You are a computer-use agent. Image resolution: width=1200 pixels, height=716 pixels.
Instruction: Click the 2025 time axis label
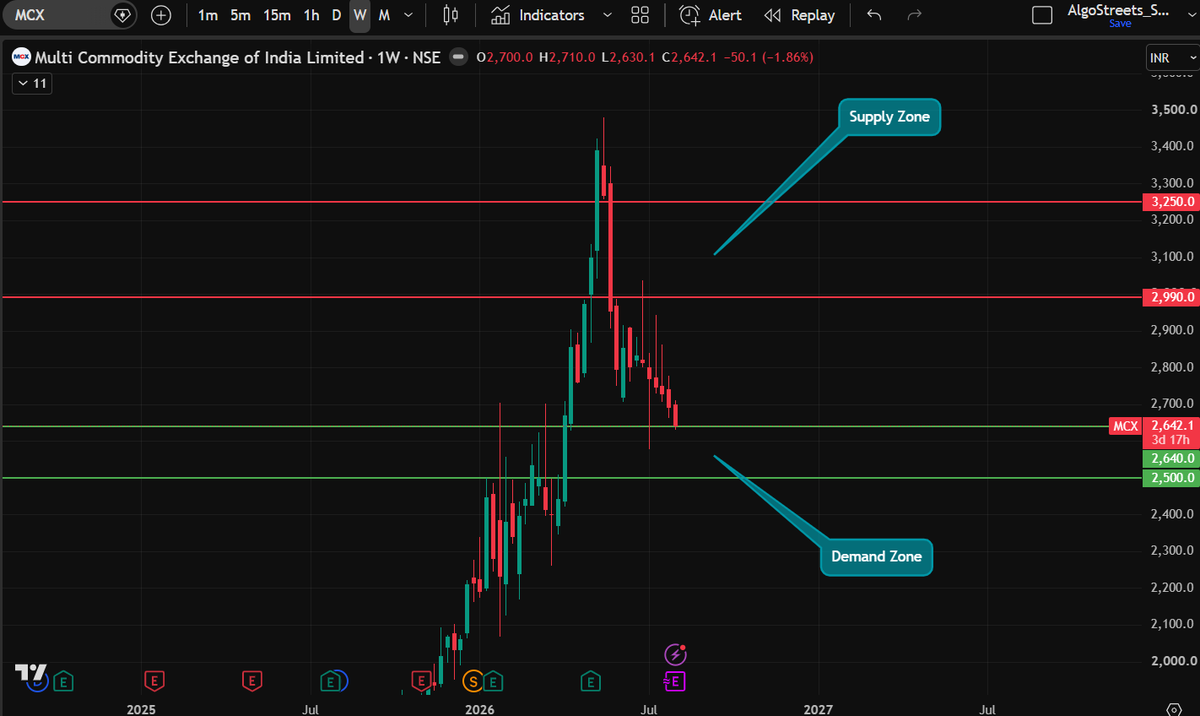pyautogui.click(x=141, y=709)
